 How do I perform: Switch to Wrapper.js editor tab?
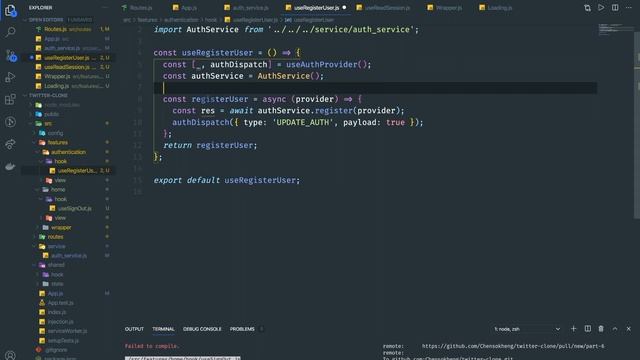click(x=444, y=8)
